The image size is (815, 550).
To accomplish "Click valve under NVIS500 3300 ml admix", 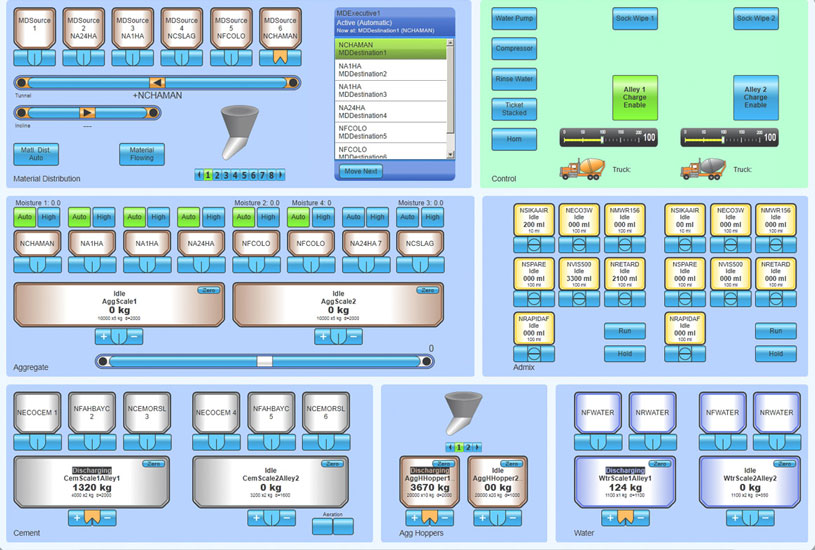I will pyautogui.click(x=579, y=298).
